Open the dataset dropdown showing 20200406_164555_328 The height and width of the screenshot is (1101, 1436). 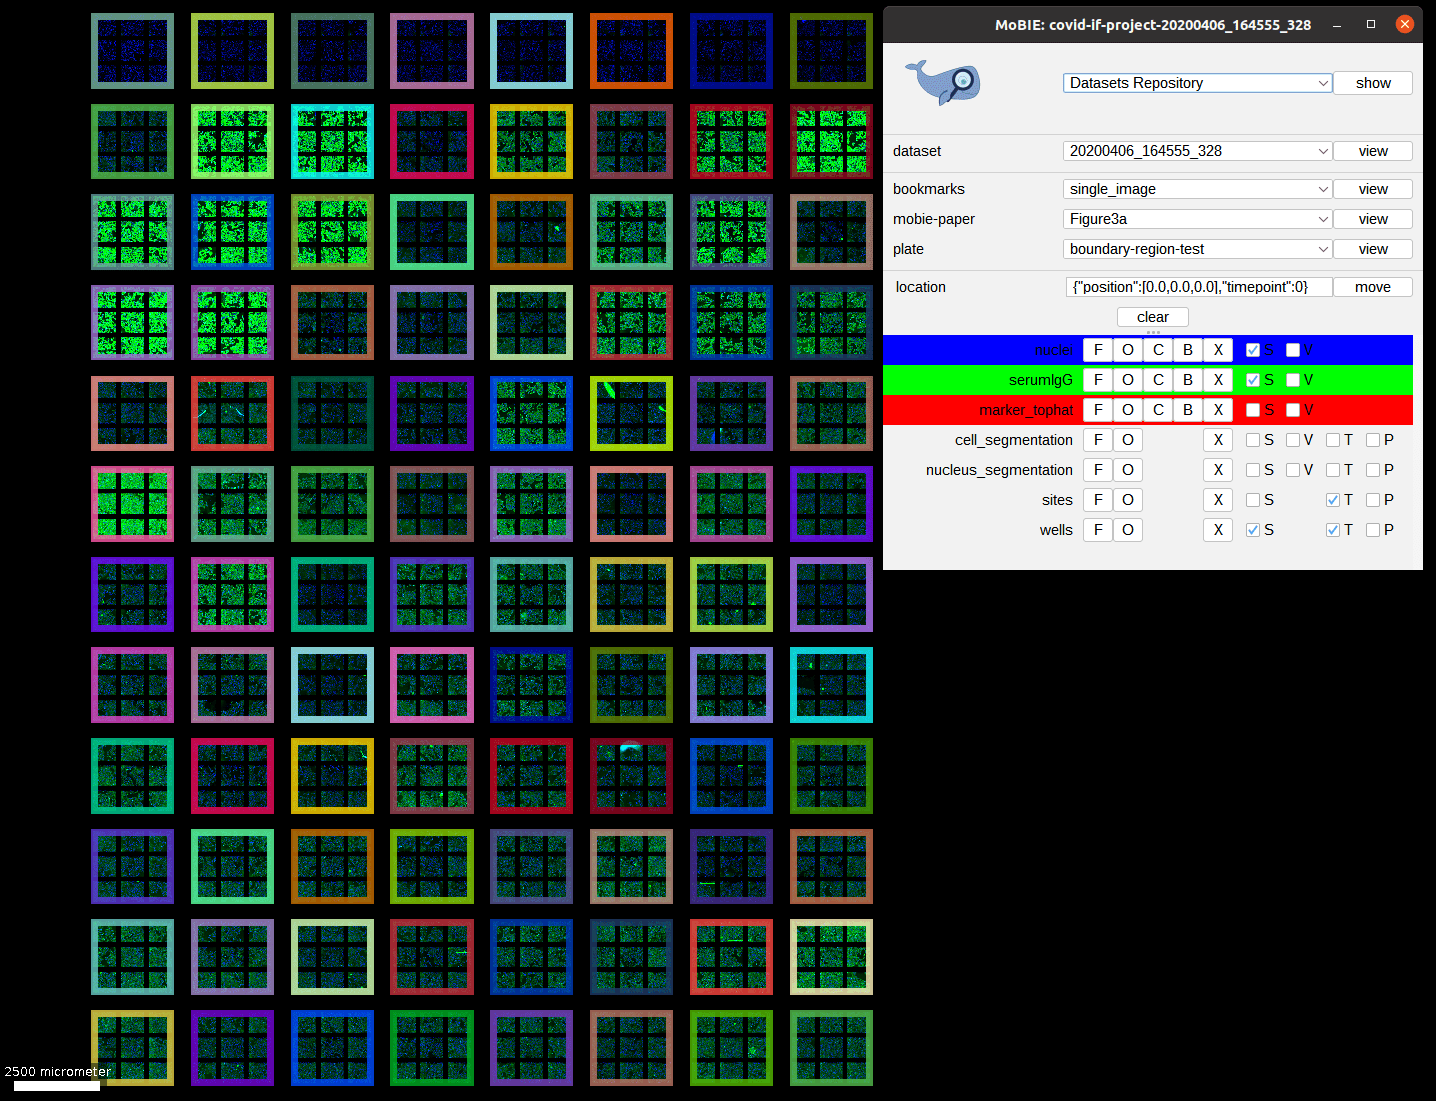pyautogui.click(x=1197, y=150)
